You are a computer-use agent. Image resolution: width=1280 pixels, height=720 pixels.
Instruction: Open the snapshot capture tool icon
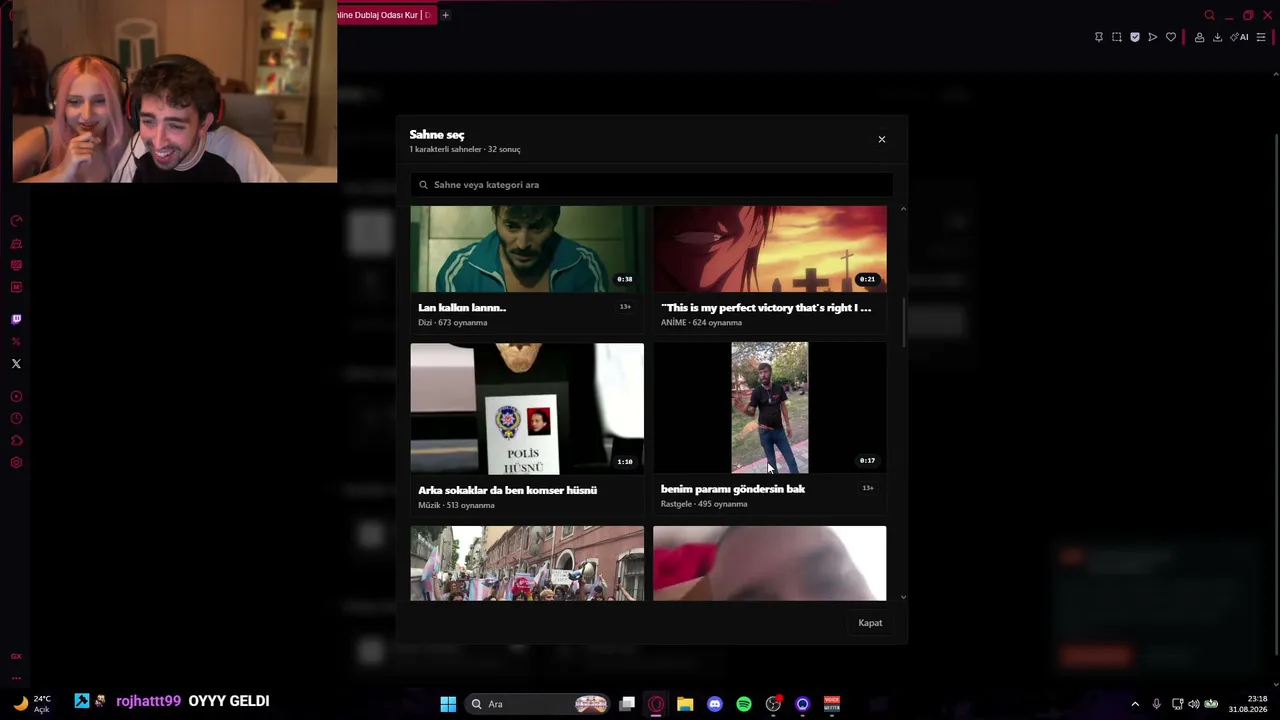coord(1116,37)
